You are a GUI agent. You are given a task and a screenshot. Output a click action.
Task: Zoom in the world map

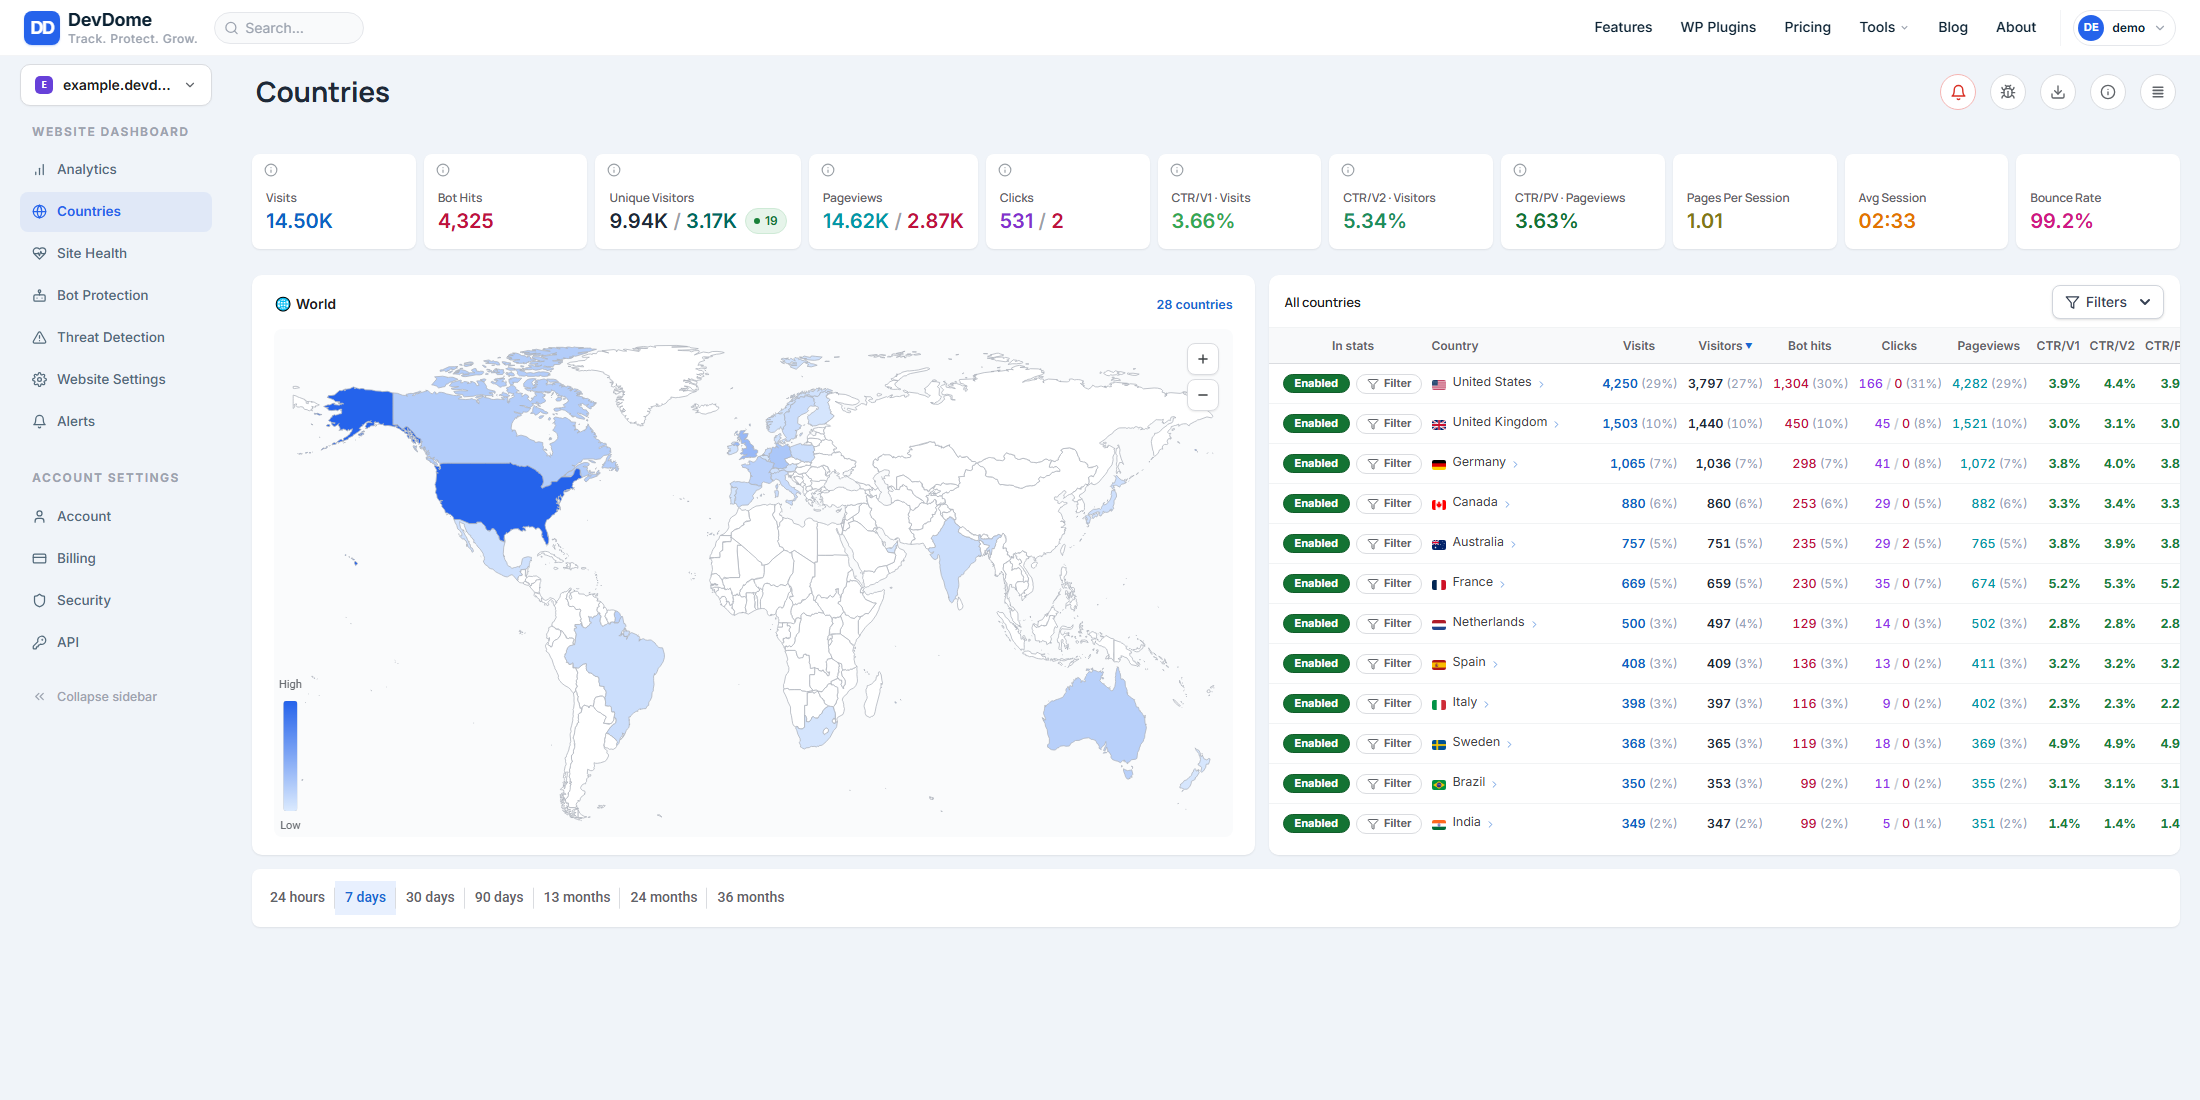(x=1203, y=359)
